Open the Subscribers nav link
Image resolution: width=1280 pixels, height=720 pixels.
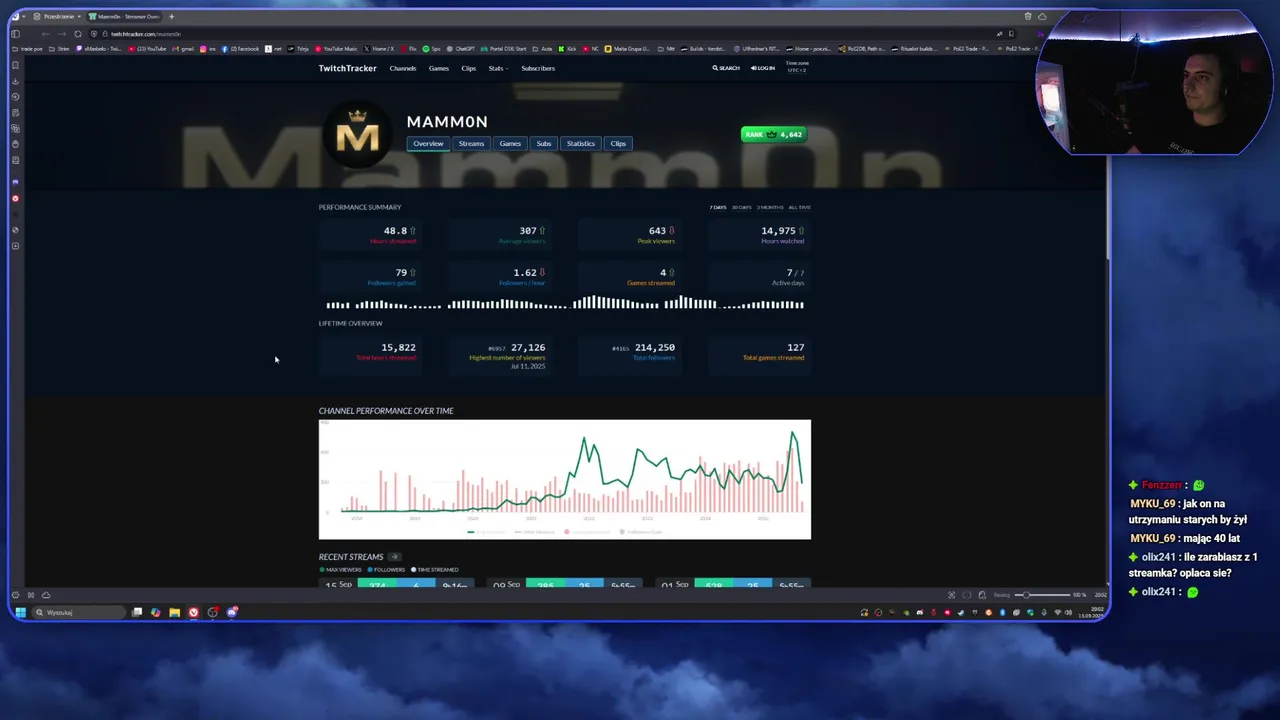point(538,68)
